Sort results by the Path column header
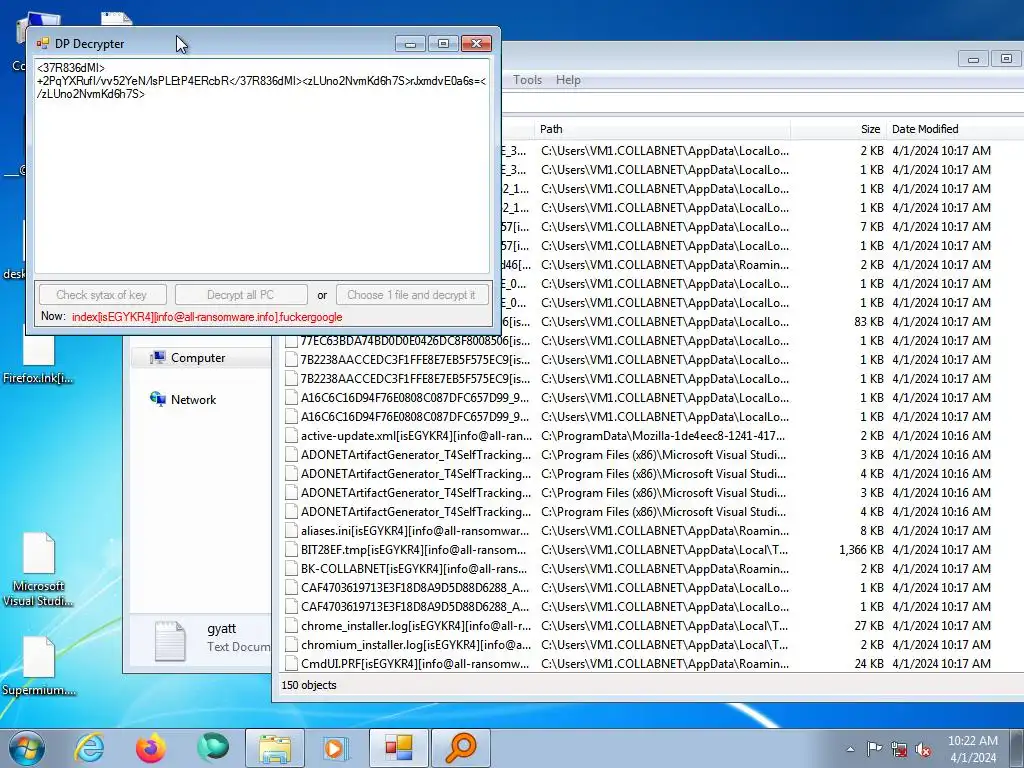The height and width of the screenshot is (768, 1024). 662,129
